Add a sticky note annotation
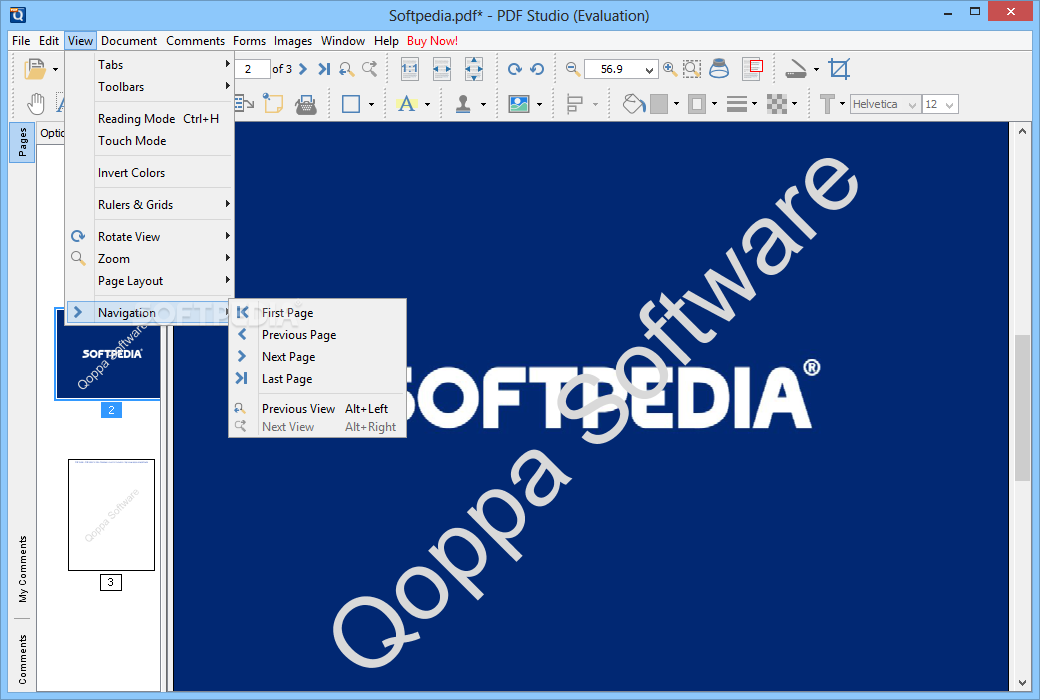The width and height of the screenshot is (1040, 700). (x=273, y=104)
